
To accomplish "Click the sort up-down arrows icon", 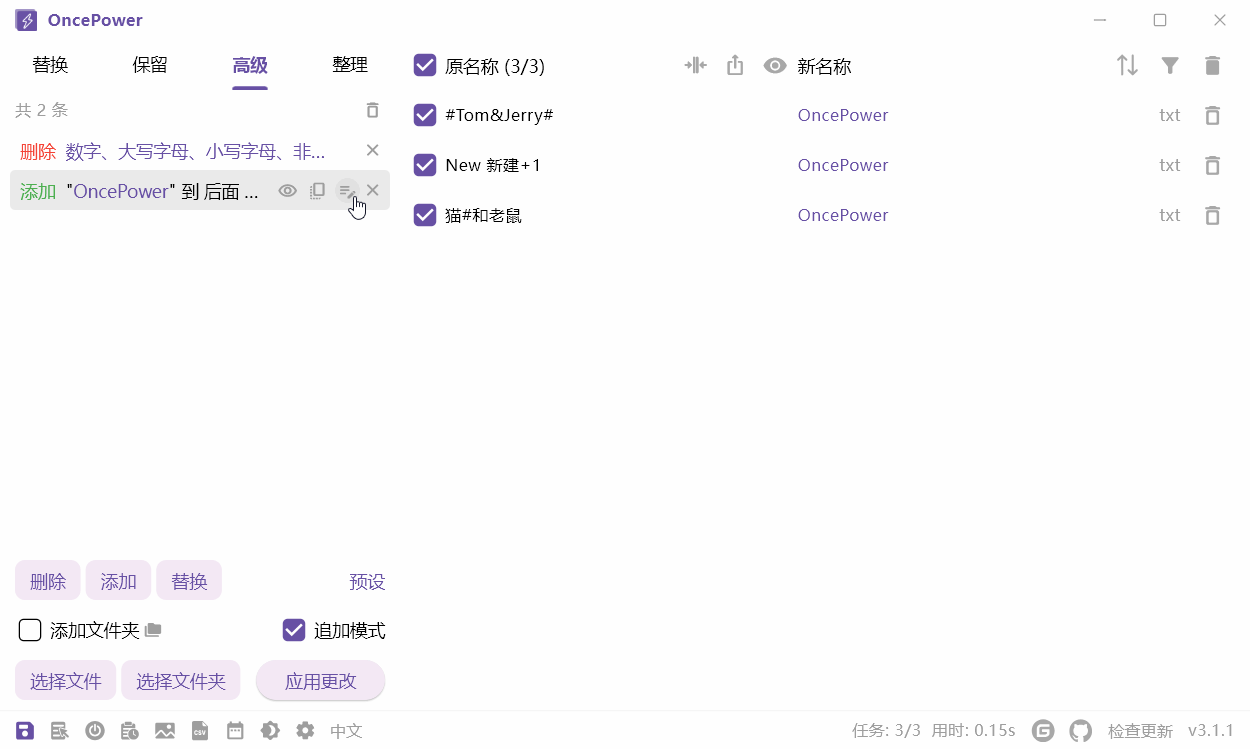I will (1128, 65).
